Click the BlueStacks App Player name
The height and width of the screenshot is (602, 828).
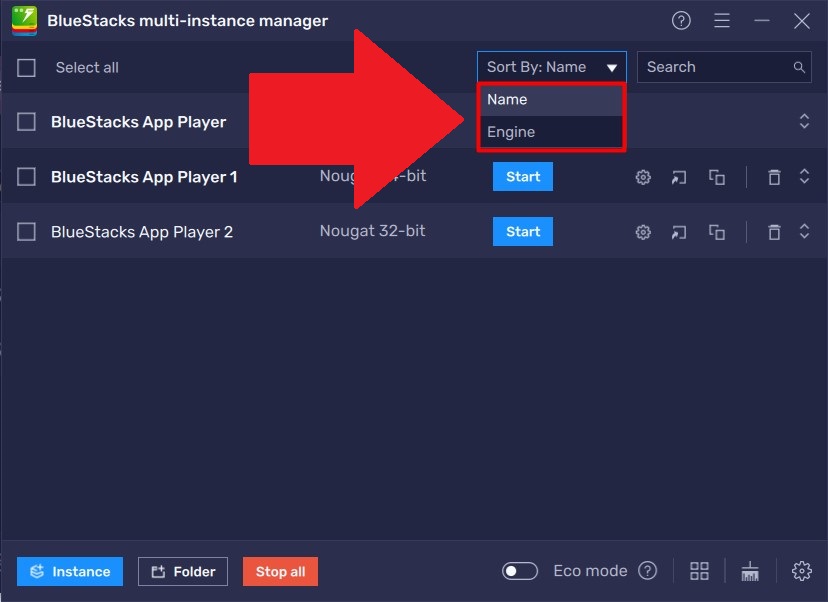138,122
